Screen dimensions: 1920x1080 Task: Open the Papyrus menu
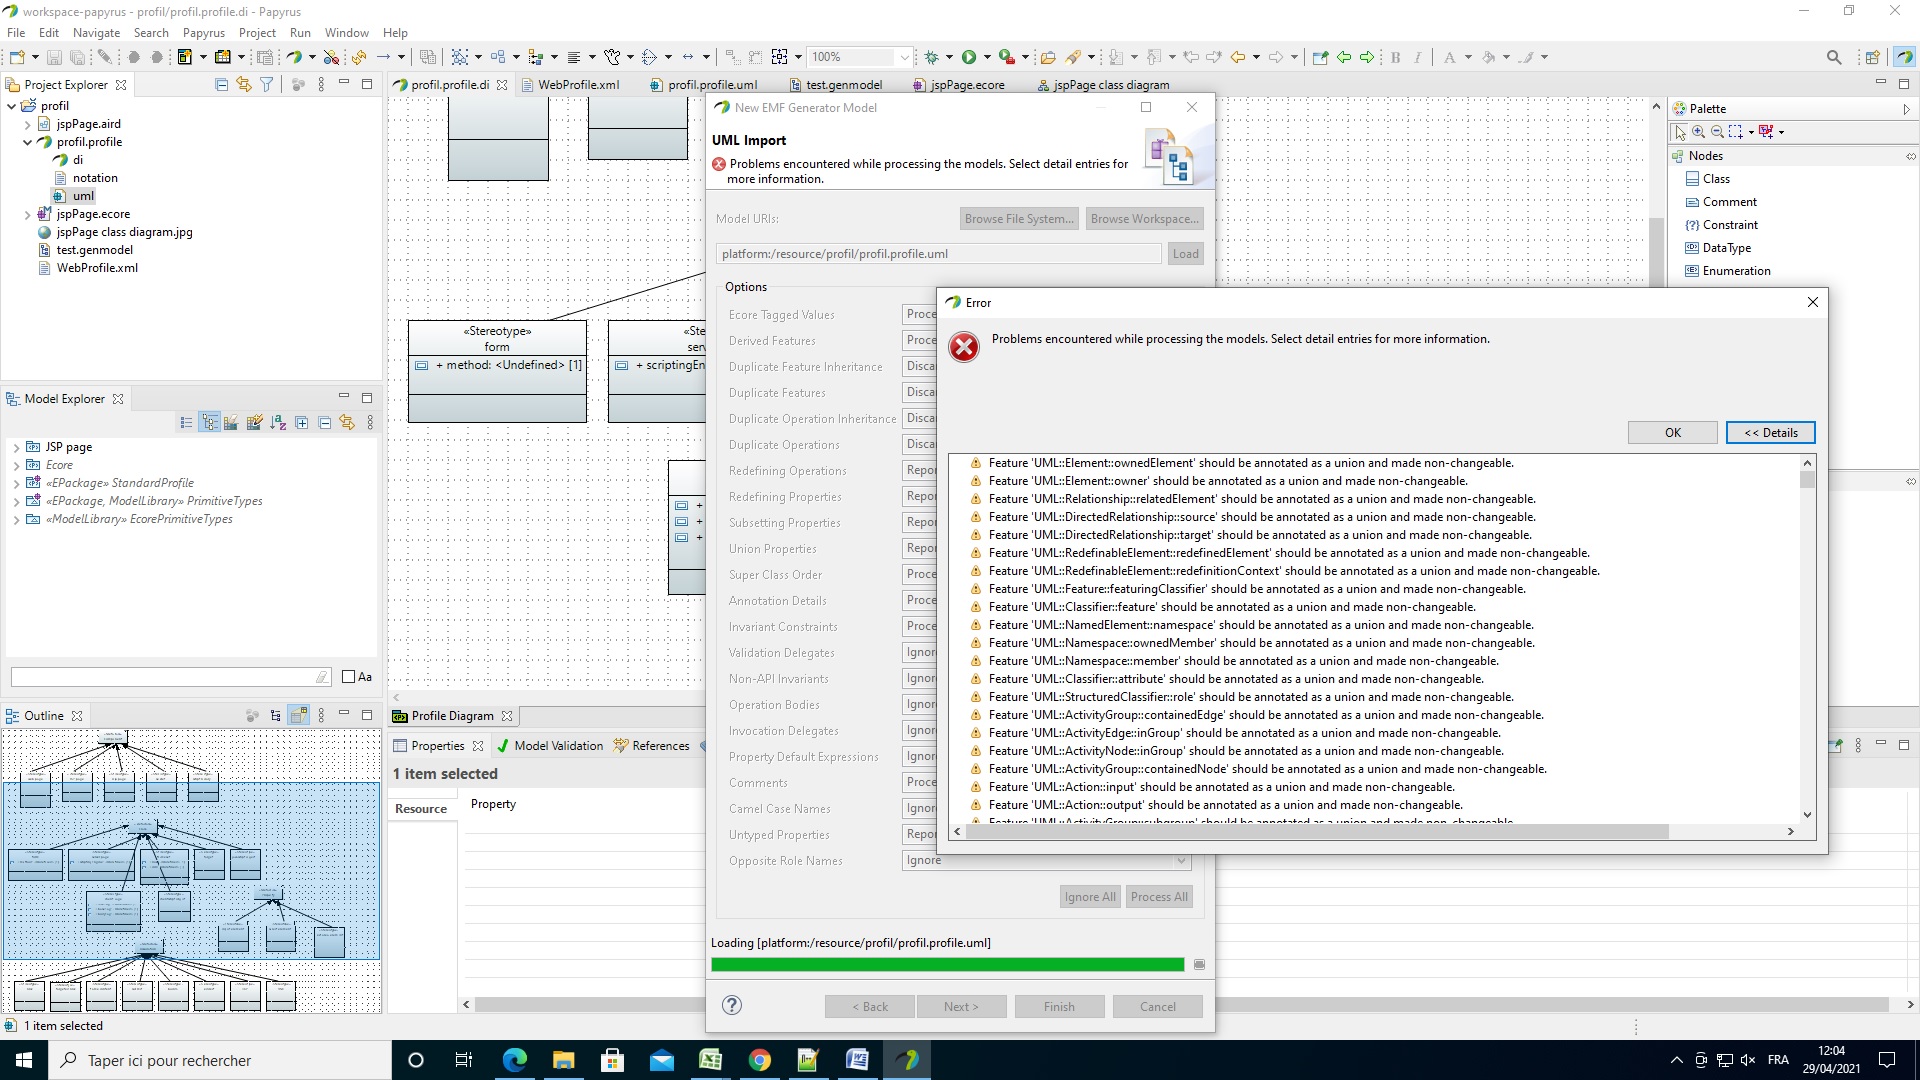point(203,32)
